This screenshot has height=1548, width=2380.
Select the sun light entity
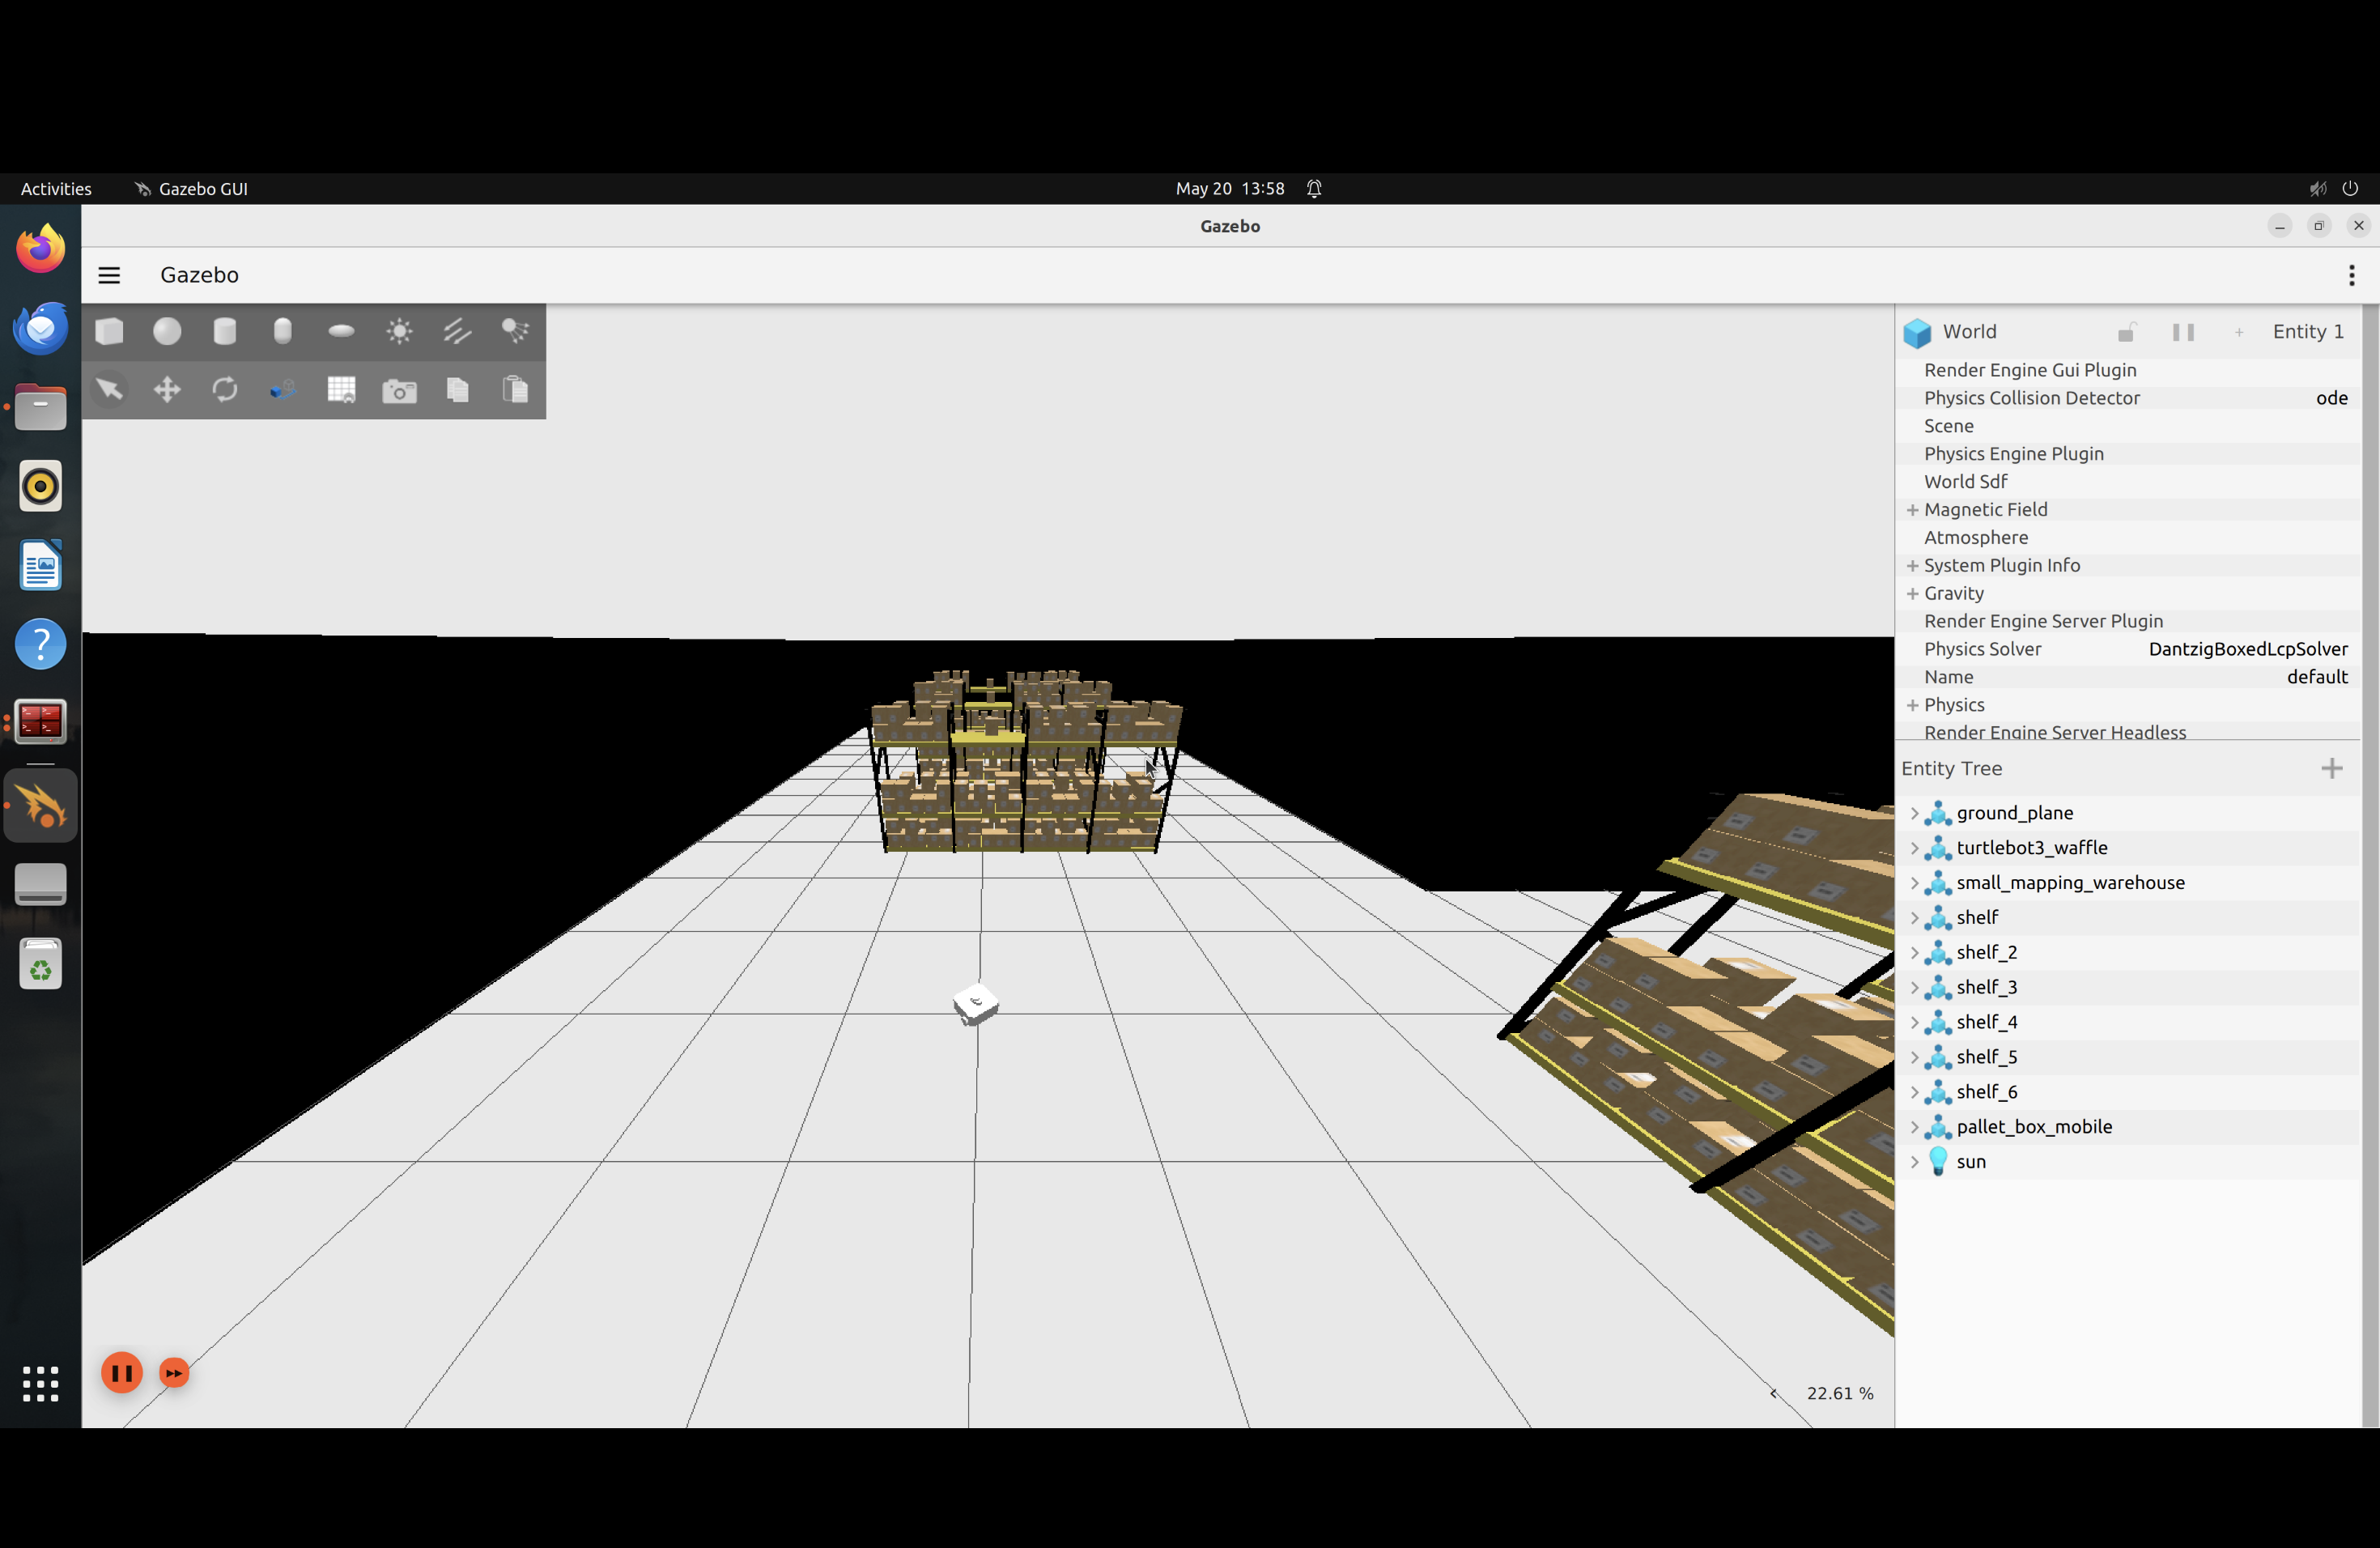click(x=1971, y=1162)
